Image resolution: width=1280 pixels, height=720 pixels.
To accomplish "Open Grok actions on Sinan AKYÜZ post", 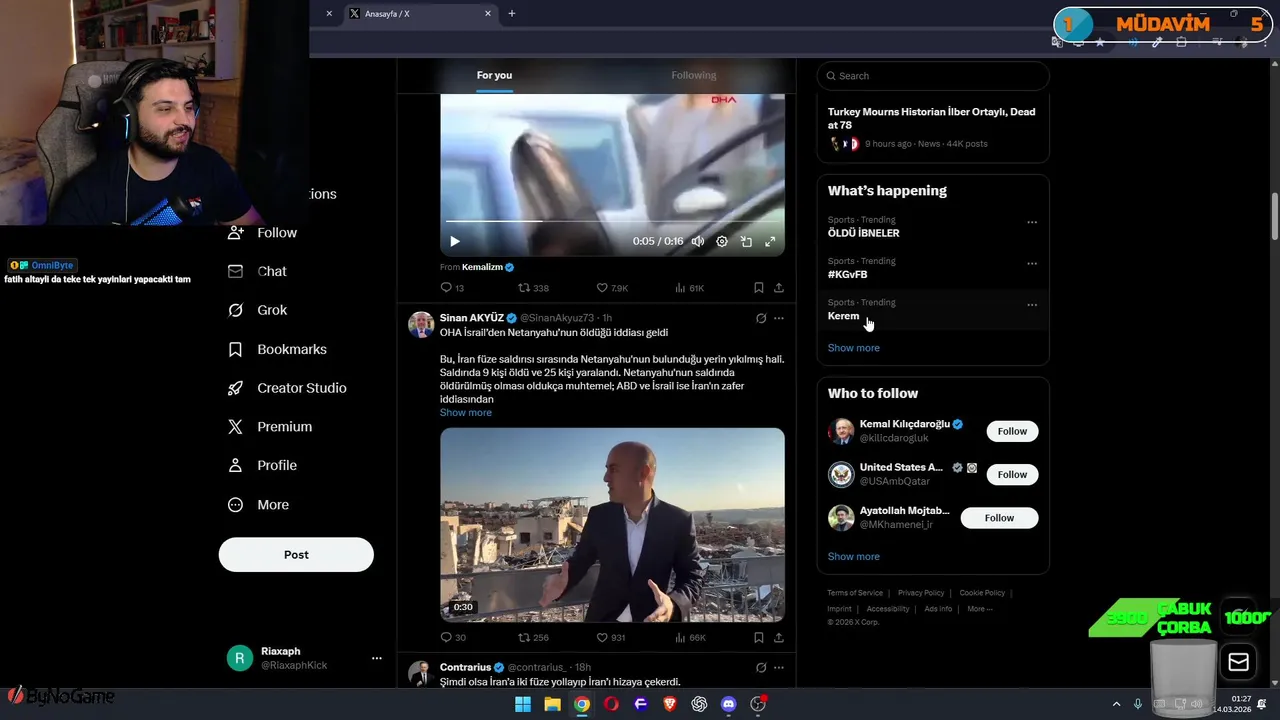I will (761, 318).
